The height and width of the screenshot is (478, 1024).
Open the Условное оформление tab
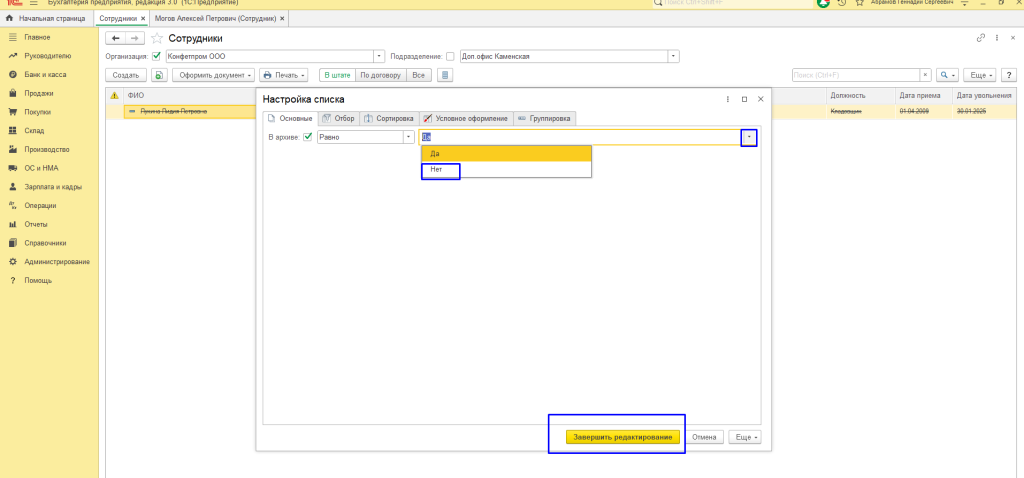pos(465,118)
